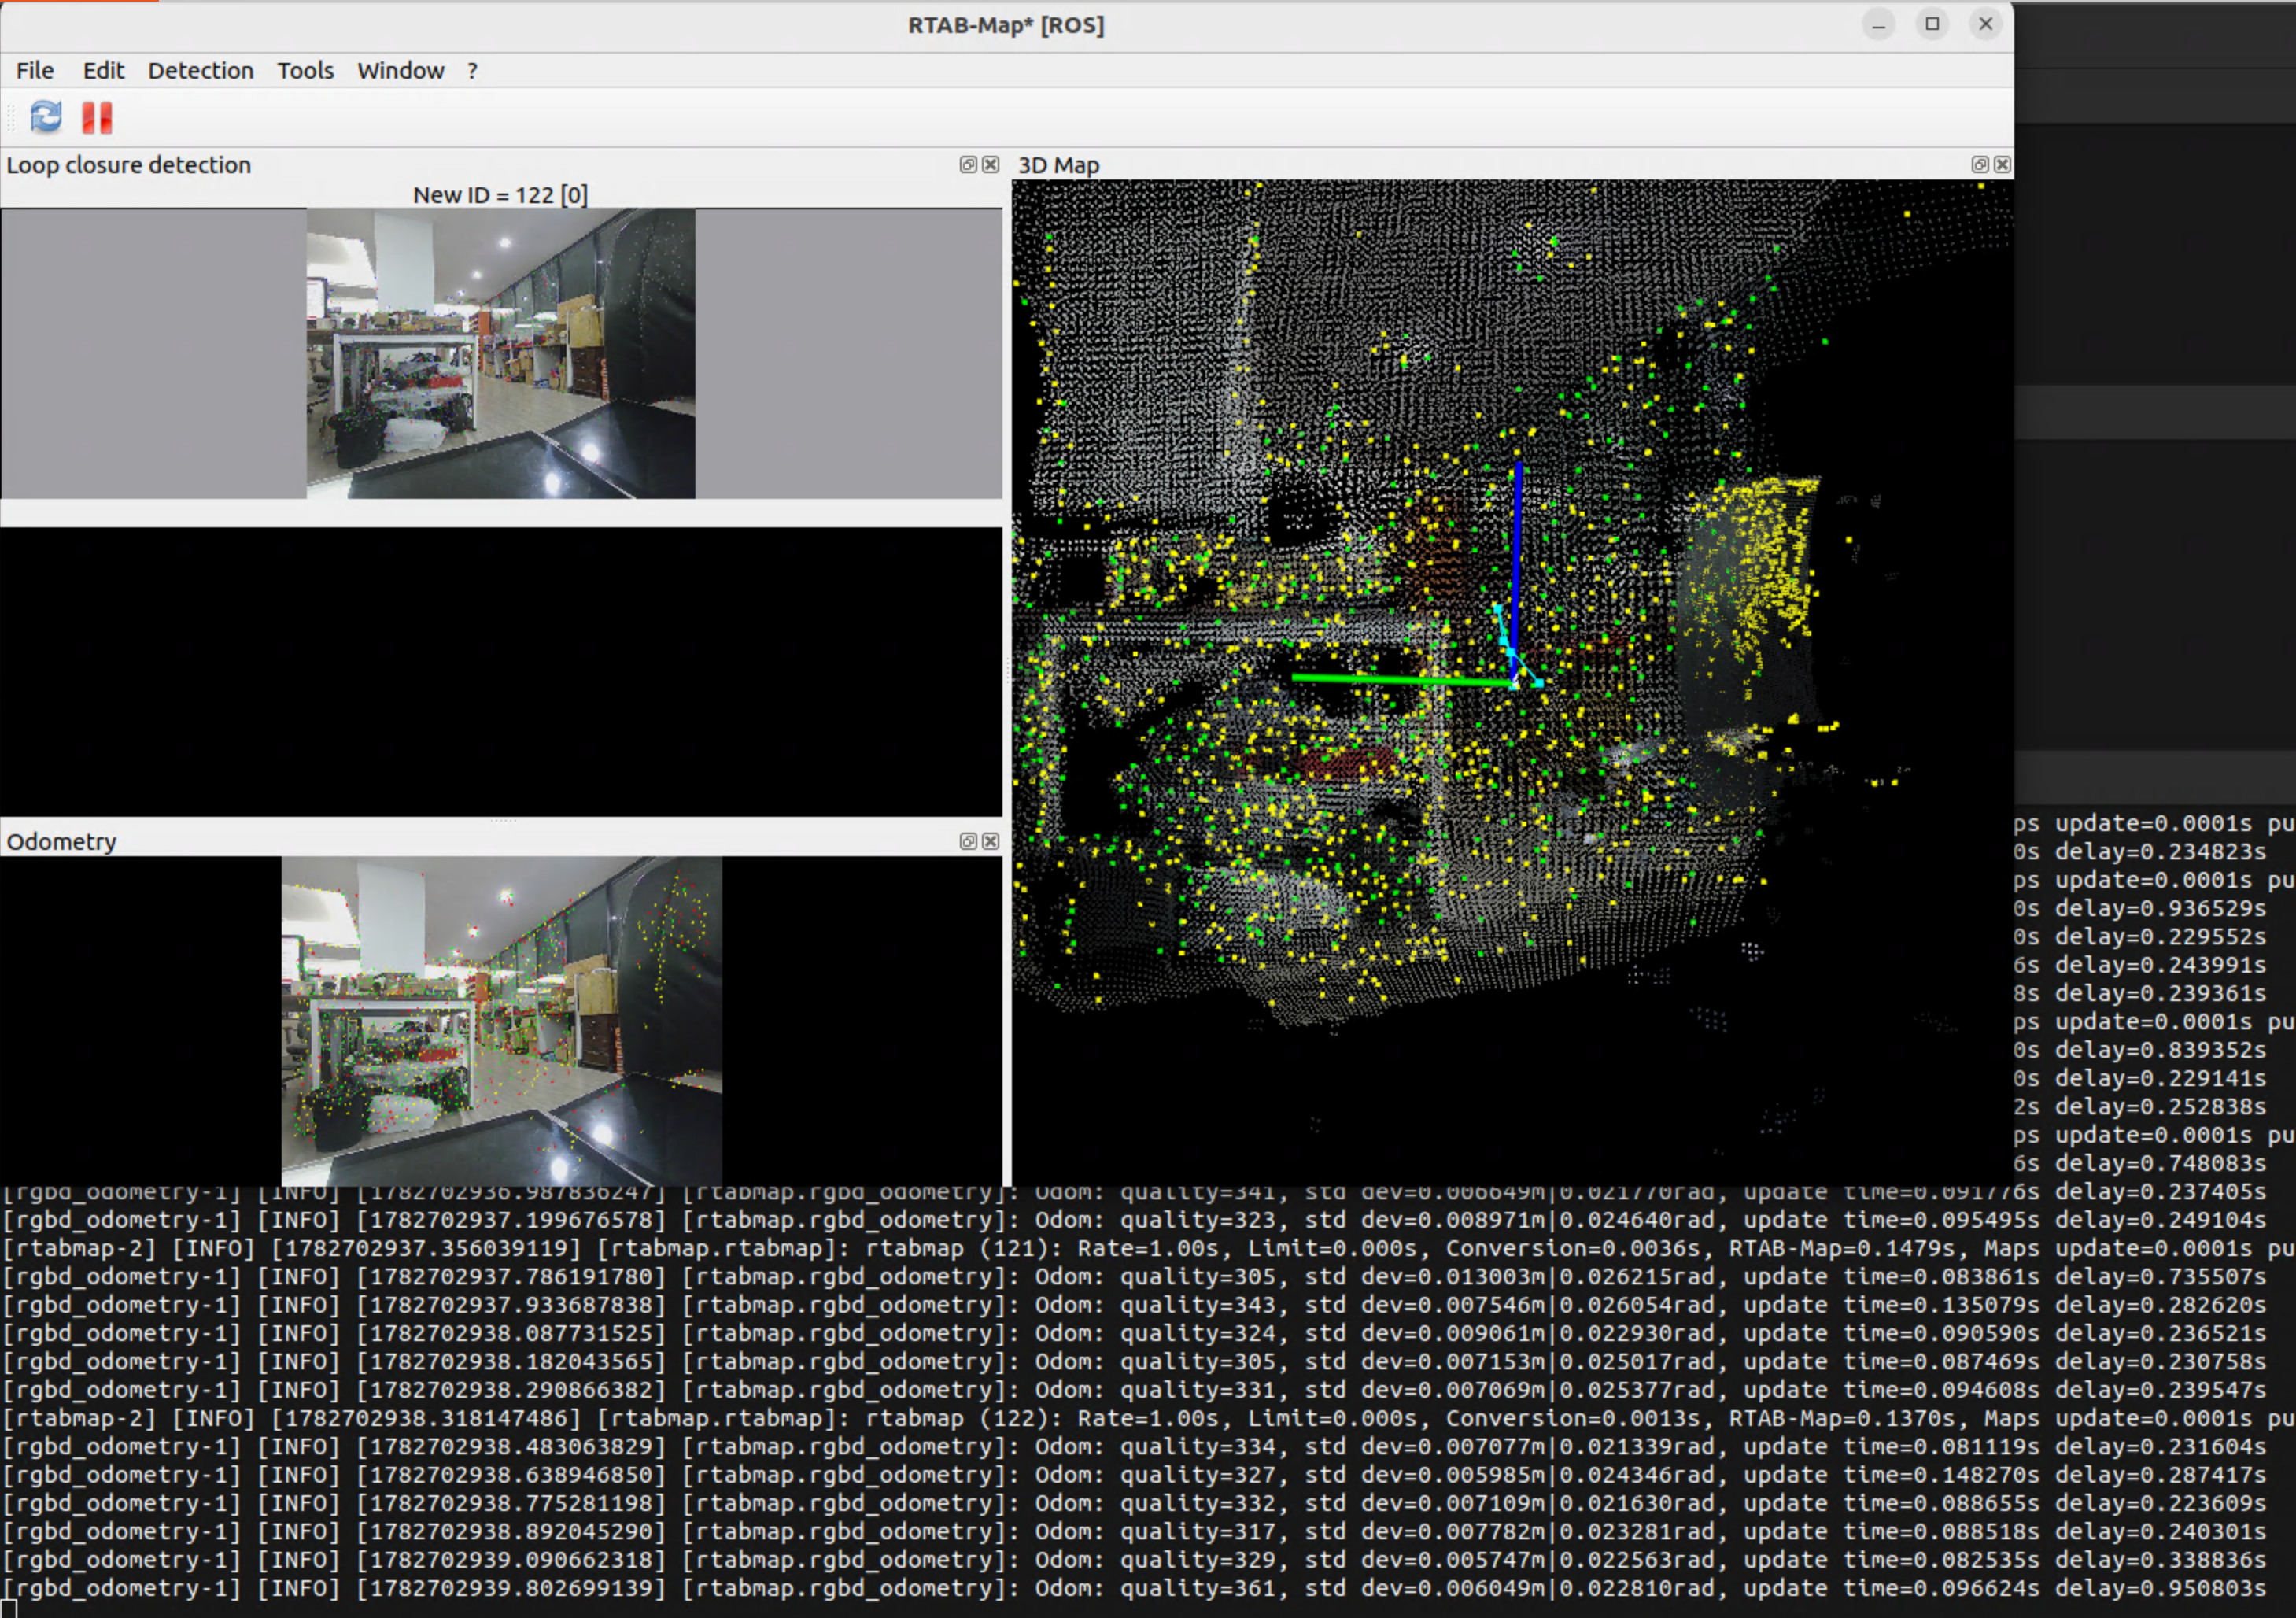Click terminal text delay=0.936529s

pos(2160,908)
